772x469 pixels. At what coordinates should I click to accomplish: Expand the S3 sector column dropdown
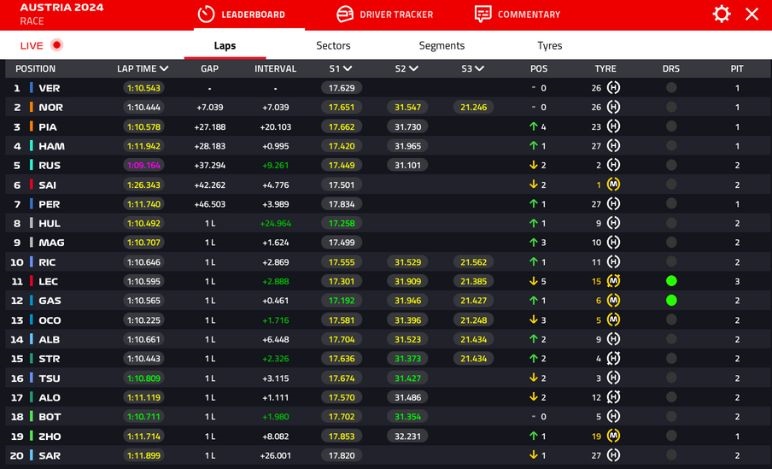[x=479, y=69]
